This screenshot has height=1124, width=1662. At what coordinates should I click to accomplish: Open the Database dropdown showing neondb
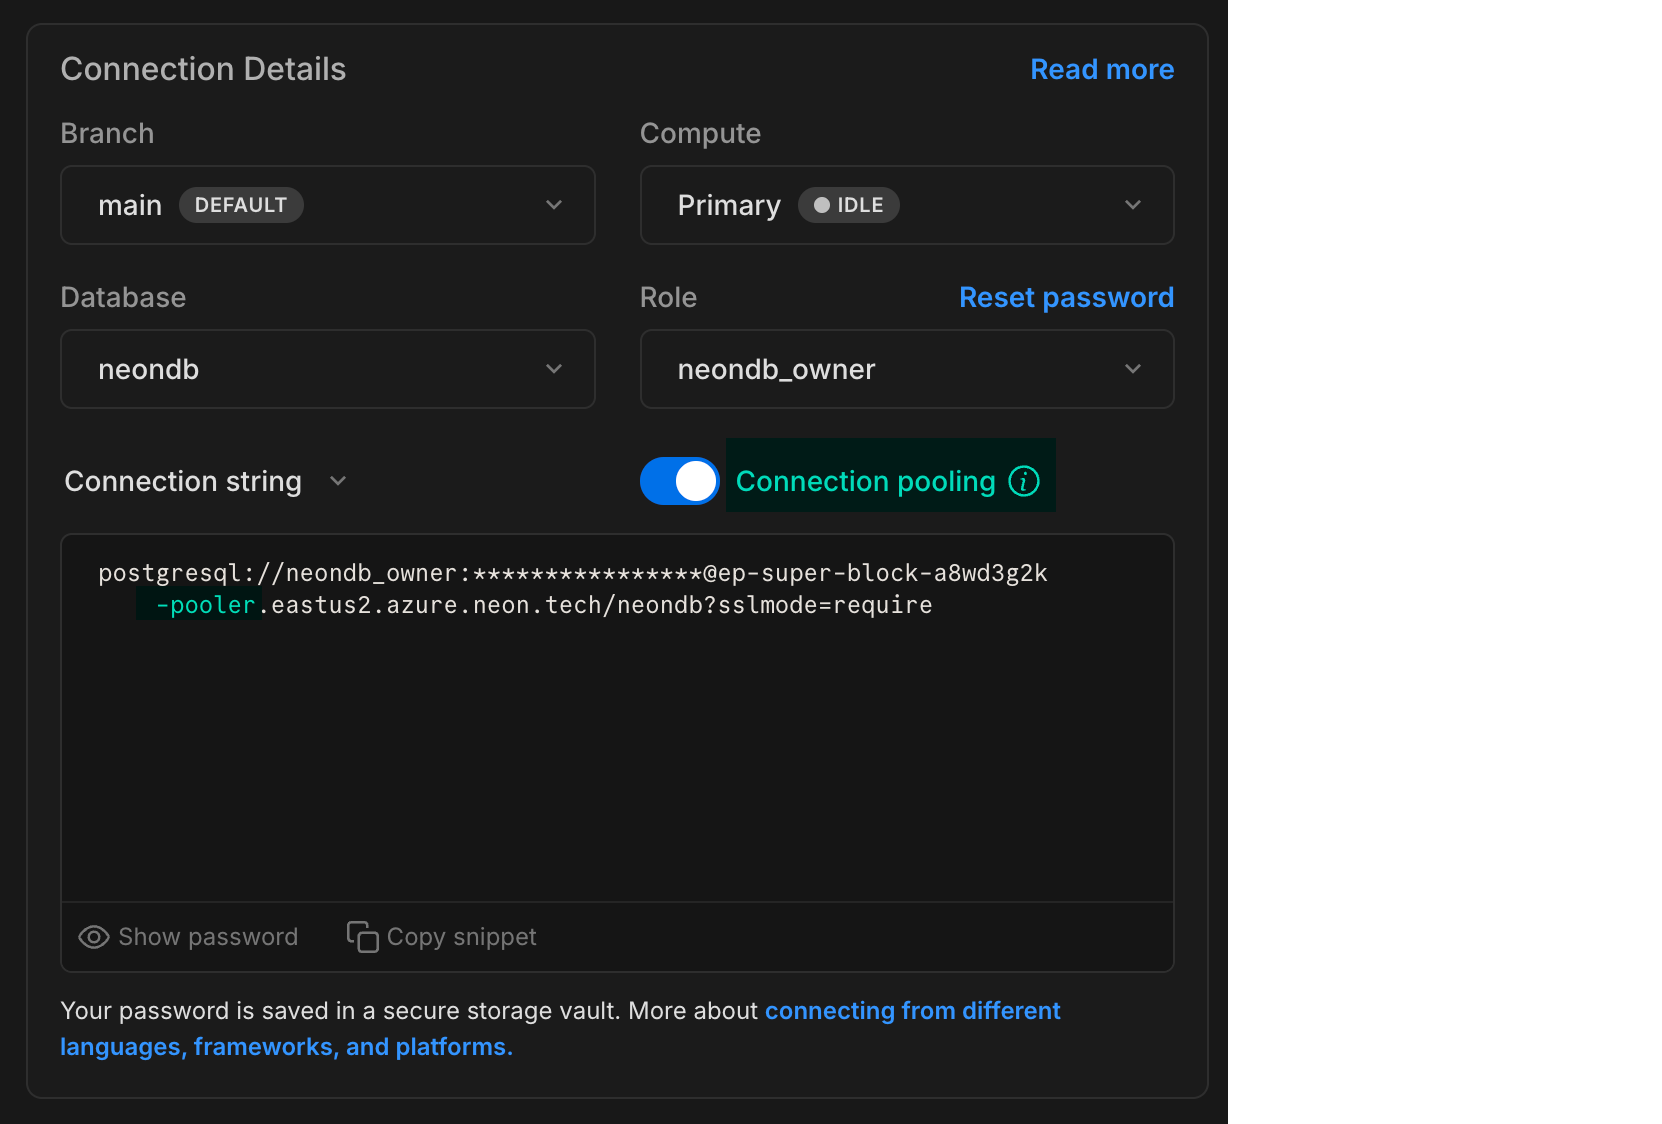[x=328, y=369]
